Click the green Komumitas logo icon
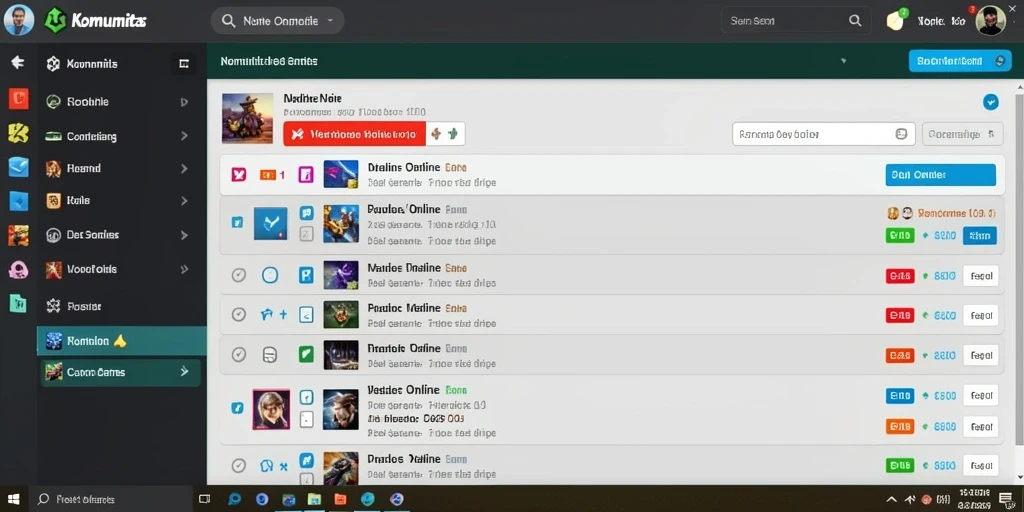The image size is (1024, 512). (x=55, y=21)
